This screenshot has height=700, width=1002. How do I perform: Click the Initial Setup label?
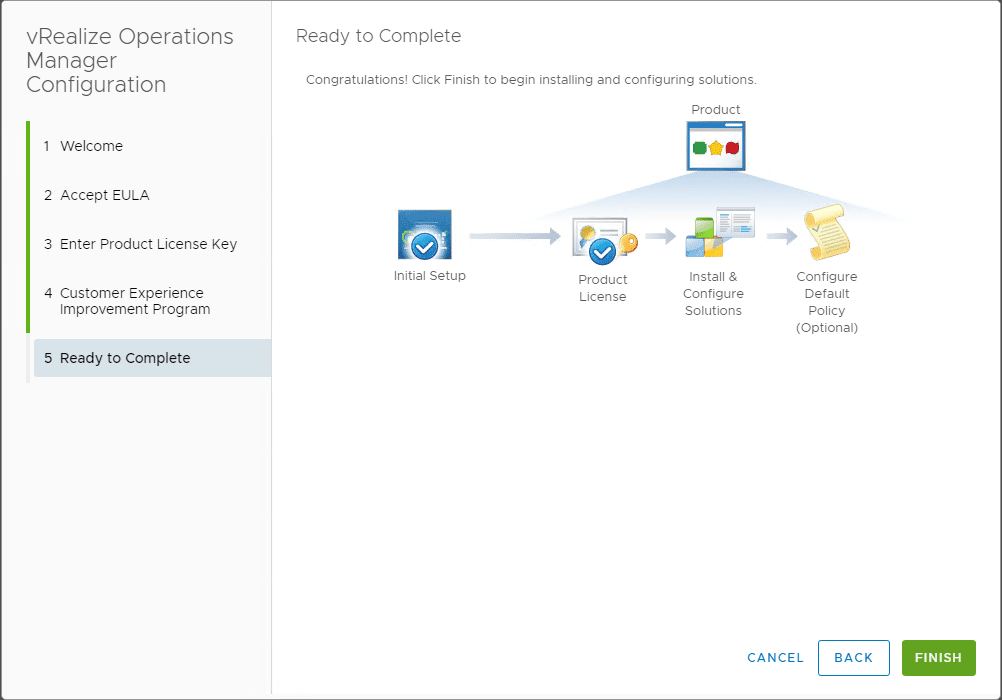point(430,276)
